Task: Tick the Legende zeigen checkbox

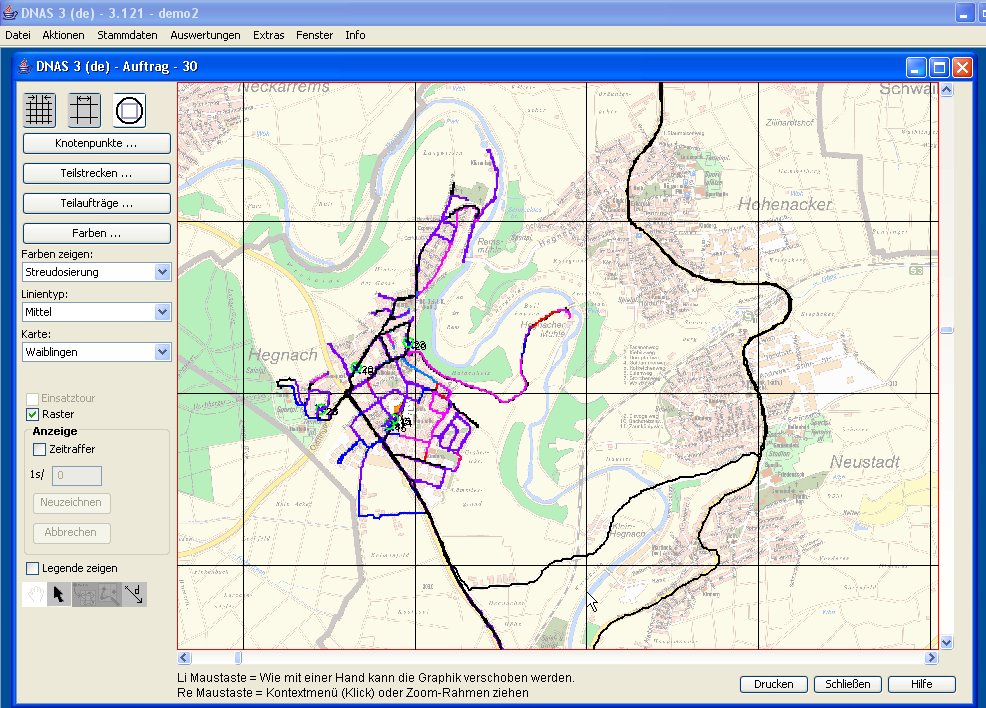Action: (x=33, y=568)
